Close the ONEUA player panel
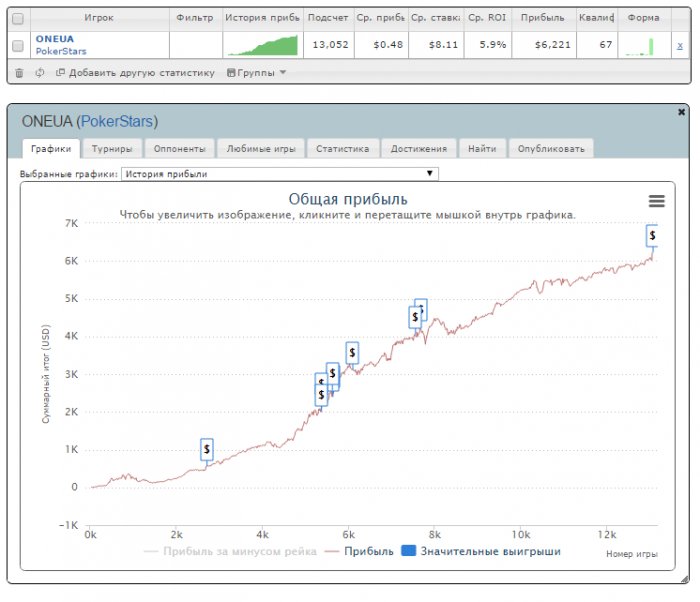Screen dimensions: 700x602 (681, 112)
